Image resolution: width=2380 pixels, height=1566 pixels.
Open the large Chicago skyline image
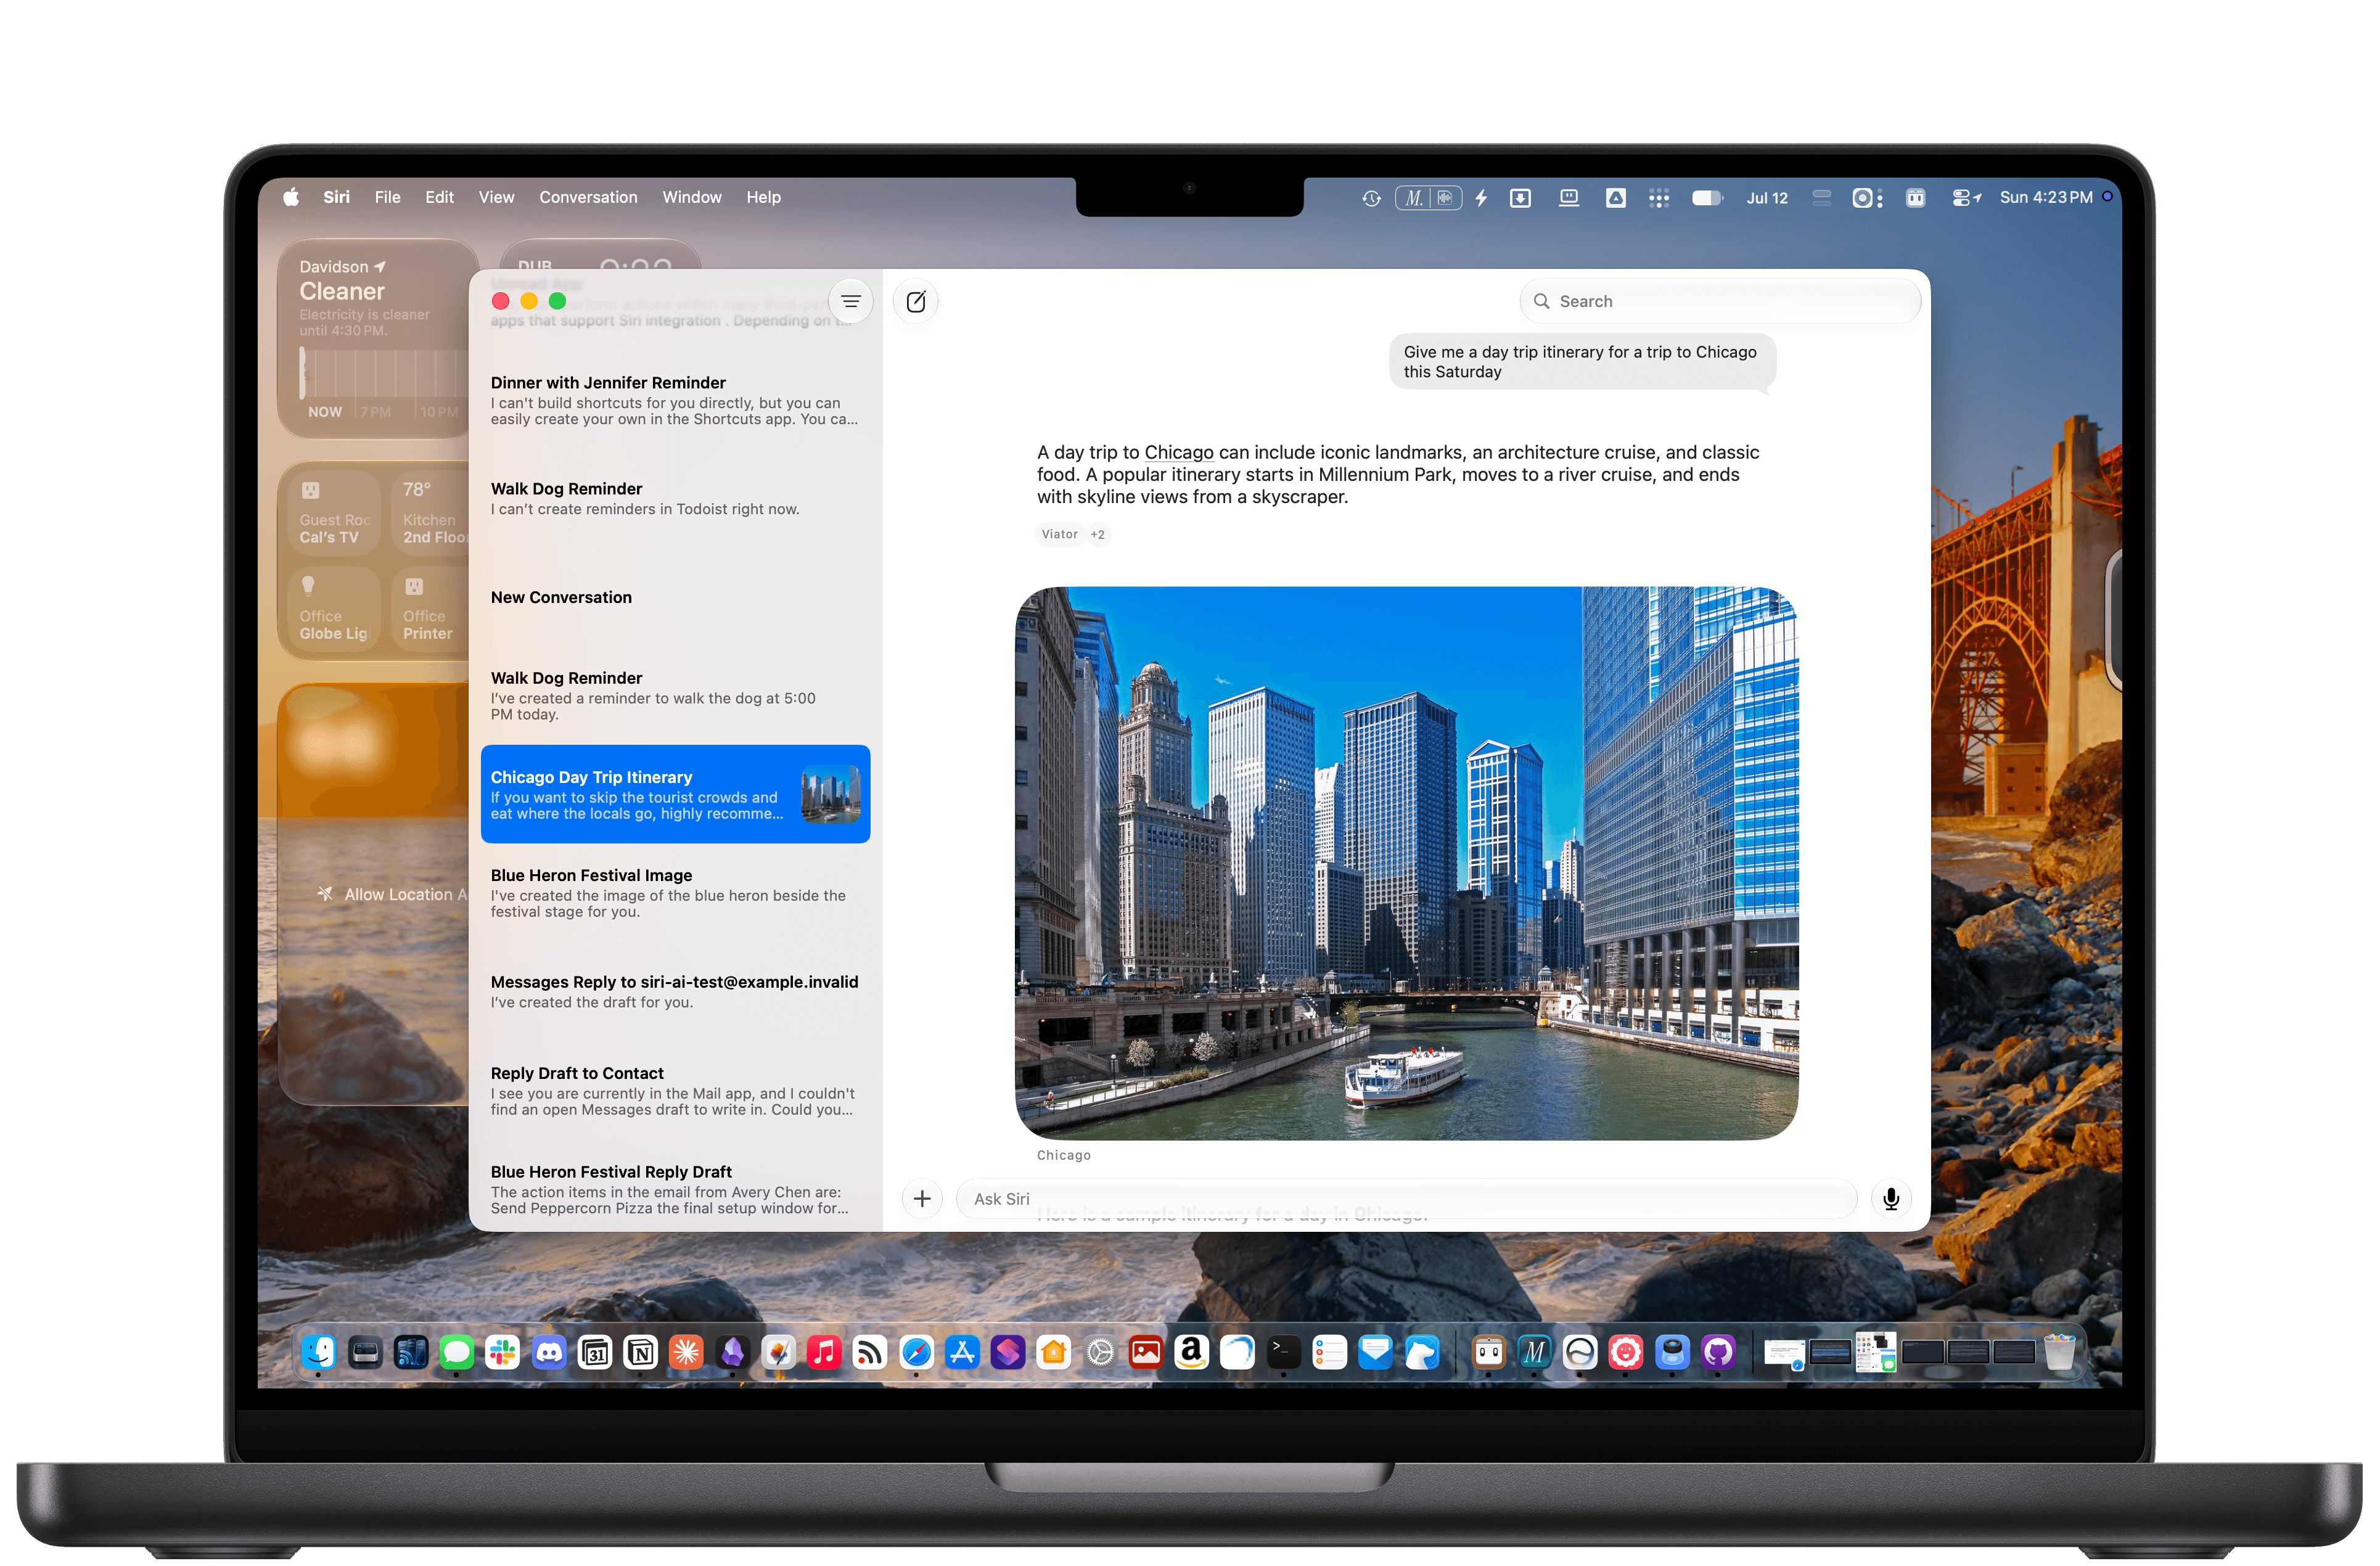click(1406, 863)
